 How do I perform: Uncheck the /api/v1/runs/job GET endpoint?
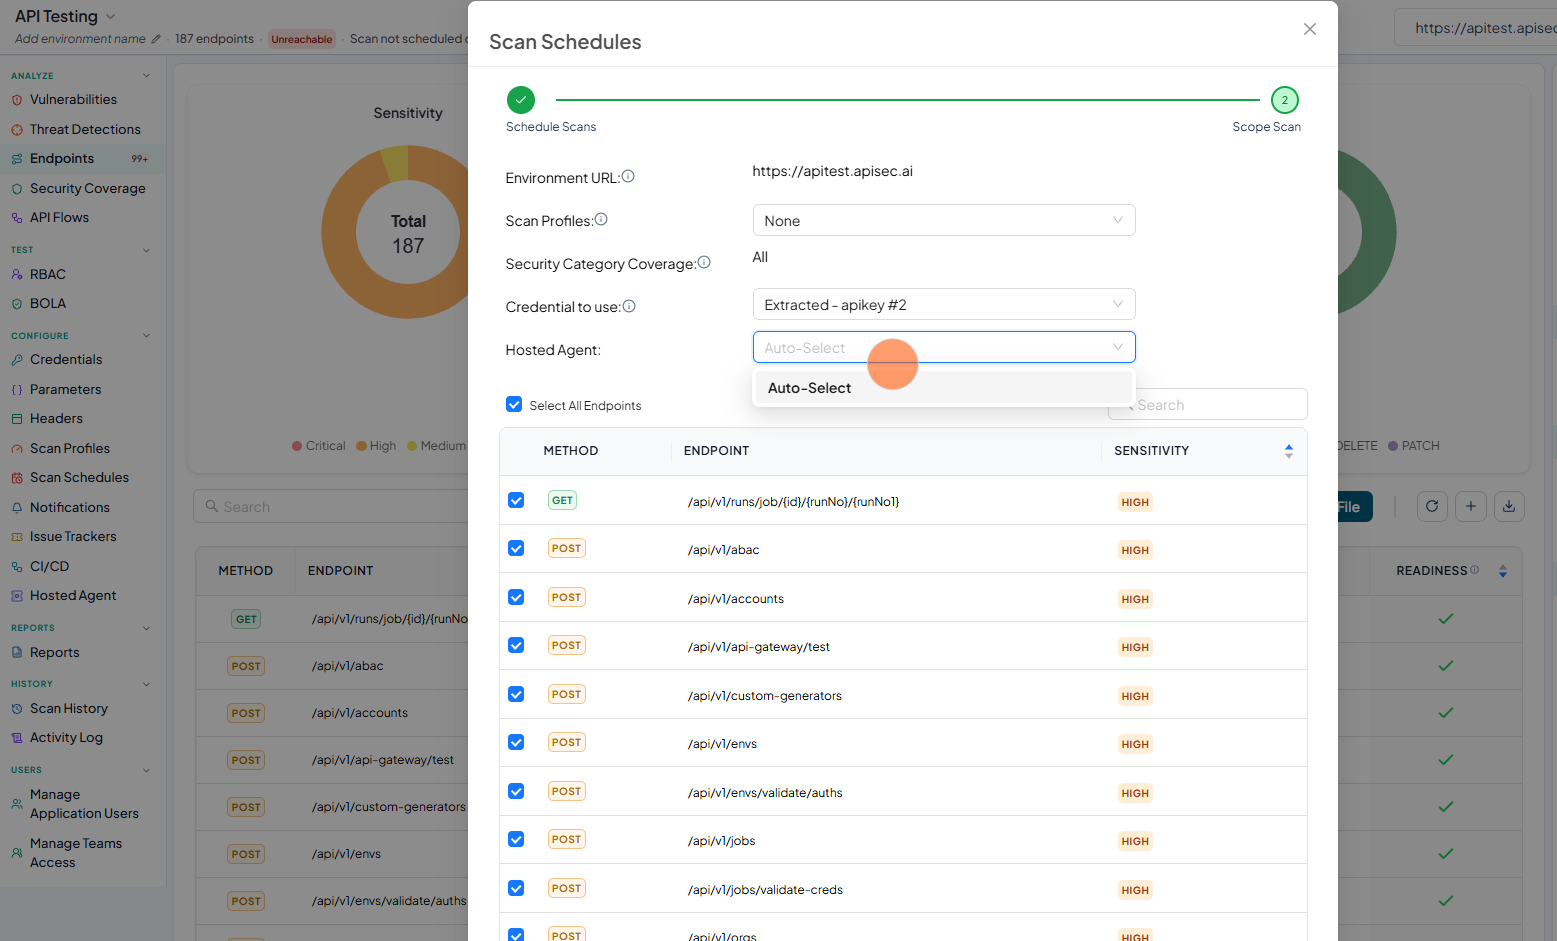[x=516, y=500]
